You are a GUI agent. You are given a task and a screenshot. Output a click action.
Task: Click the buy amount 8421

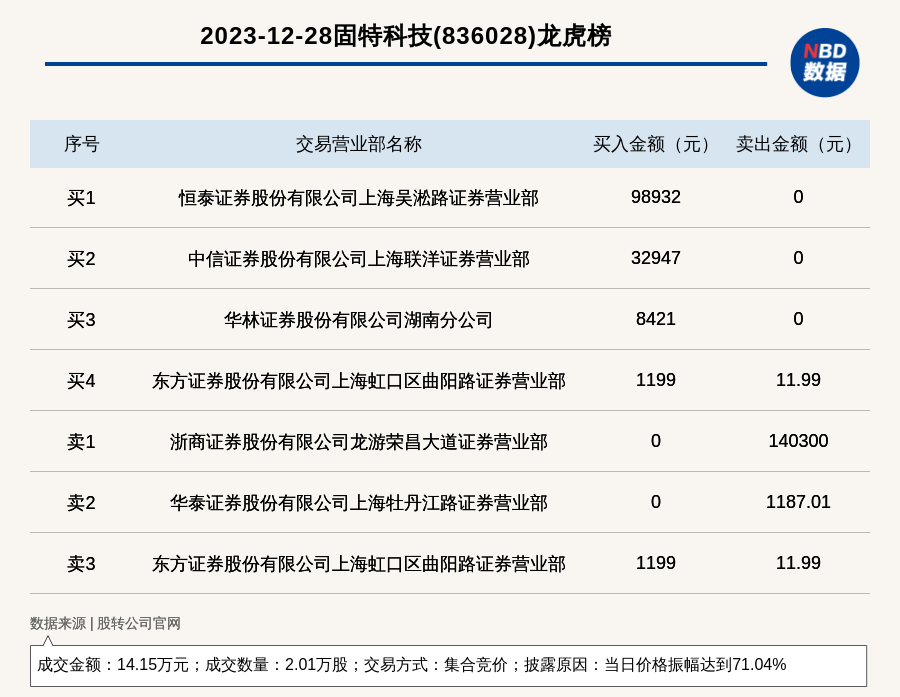pyautogui.click(x=655, y=319)
